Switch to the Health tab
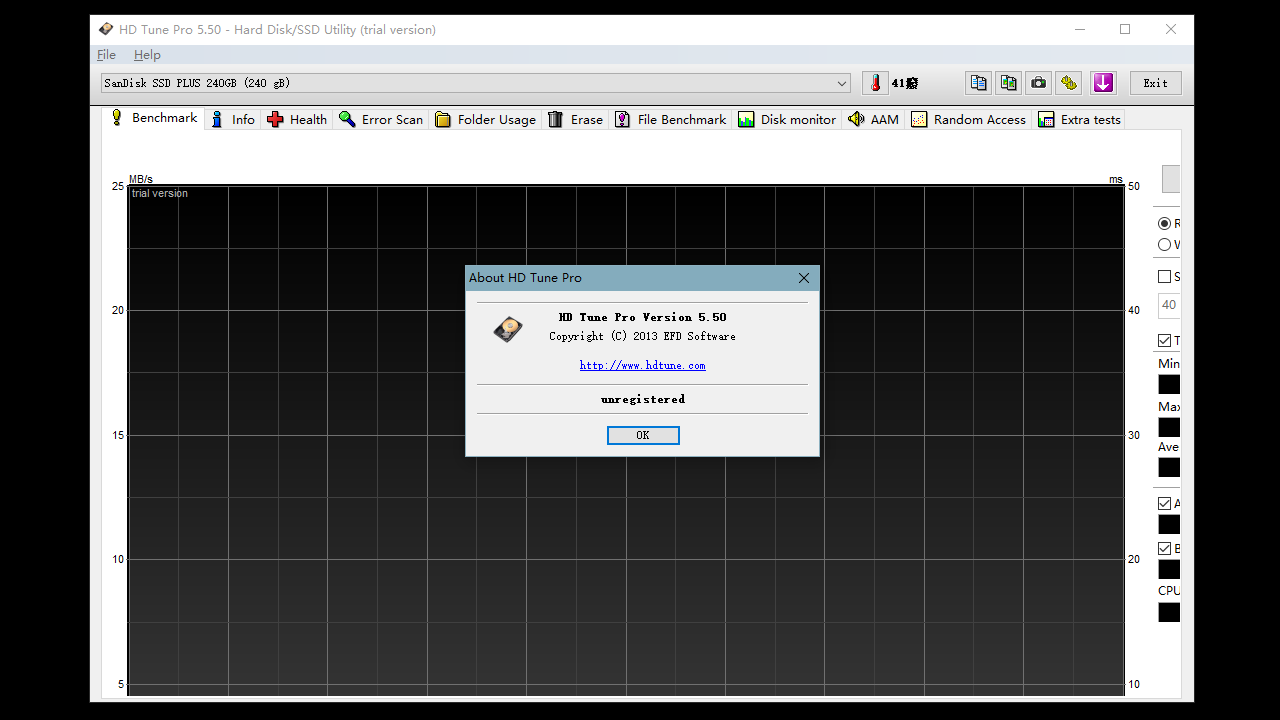The image size is (1280, 720). pos(297,119)
